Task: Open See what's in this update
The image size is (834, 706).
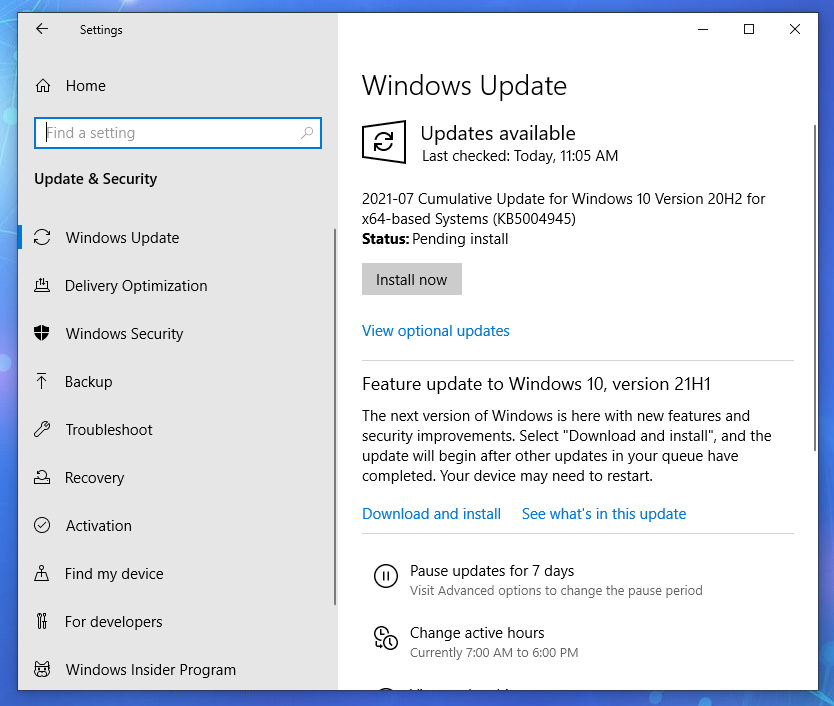Action: (x=604, y=514)
